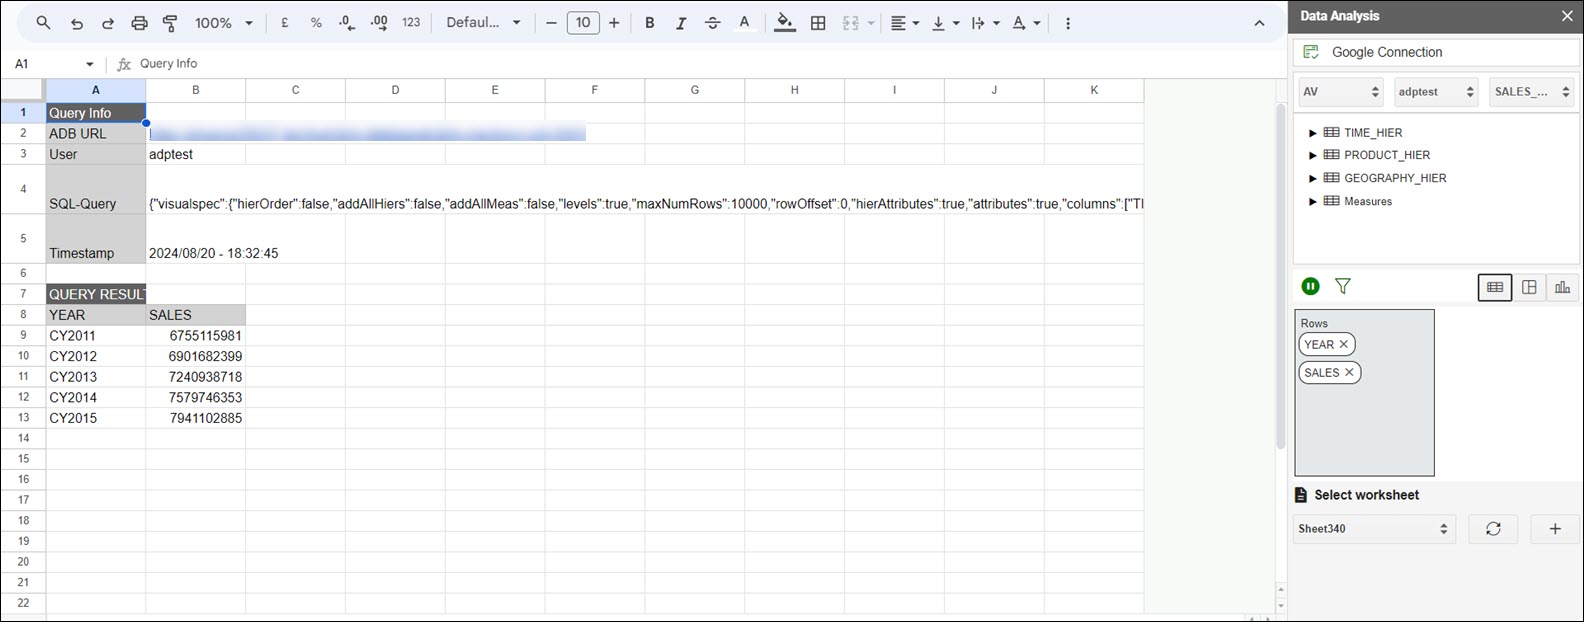Click the borders icon
Image resolution: width=1584 pixels, height=622 pixels.
(818, 23)
